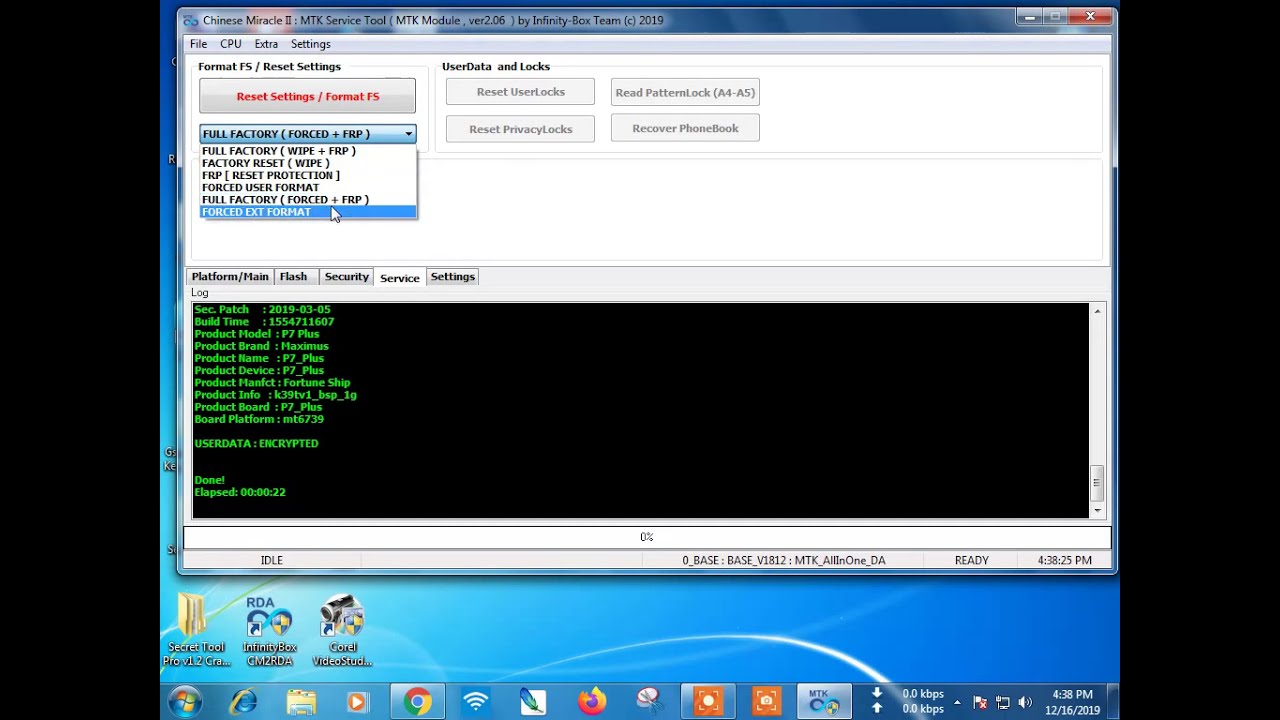Screen dimensions: 1280x720
Task: Click the 0% progress bar
Action: tap(646, 538)
